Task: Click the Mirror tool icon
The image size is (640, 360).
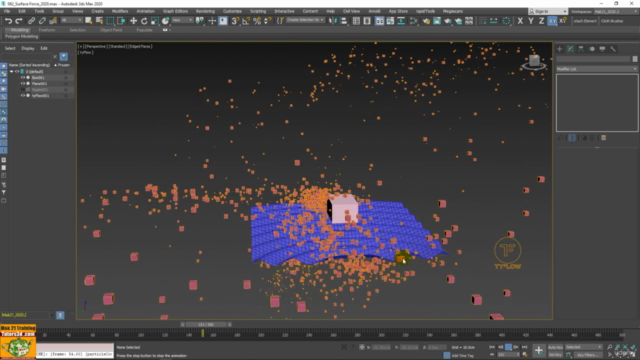Action: pos(333,21)
